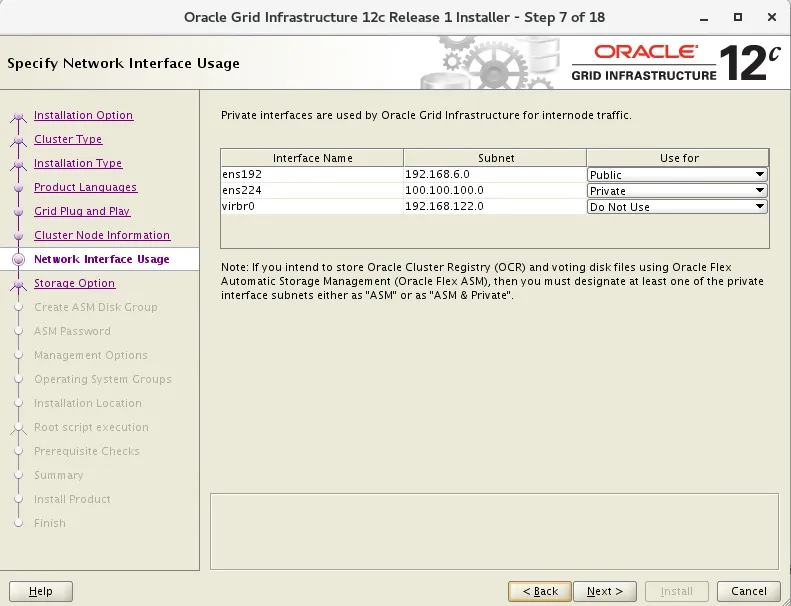Click the Interface Name column header
Image resolution: width=791 pixels, height=606 pixels.
pos(312,158)
